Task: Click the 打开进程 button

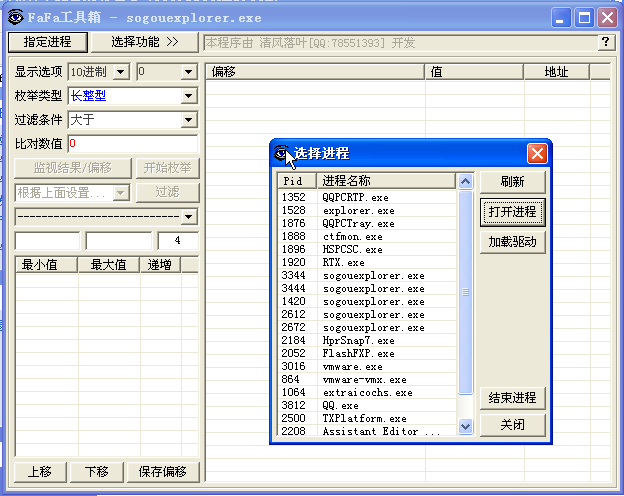Action: (x=513, y=212)
